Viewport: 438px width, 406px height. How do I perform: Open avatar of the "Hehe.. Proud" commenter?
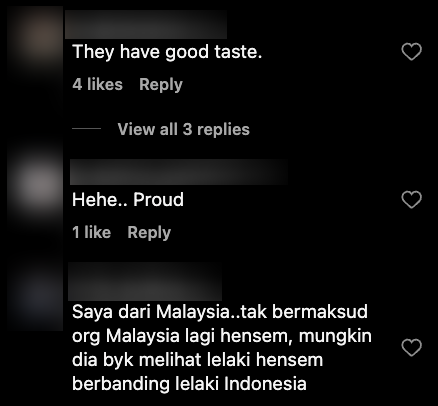coord(35,185)
